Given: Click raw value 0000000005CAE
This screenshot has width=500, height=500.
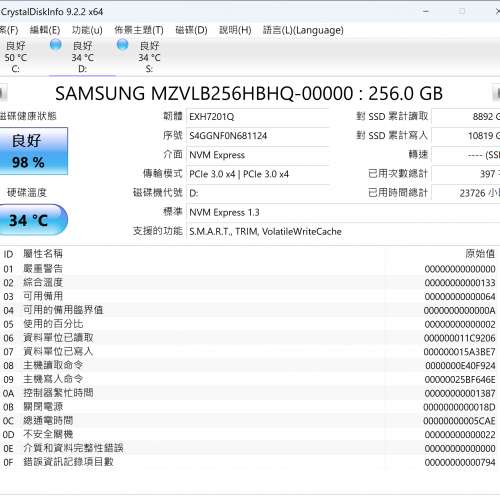Looking at the screenshot, I should coord(459,421).
